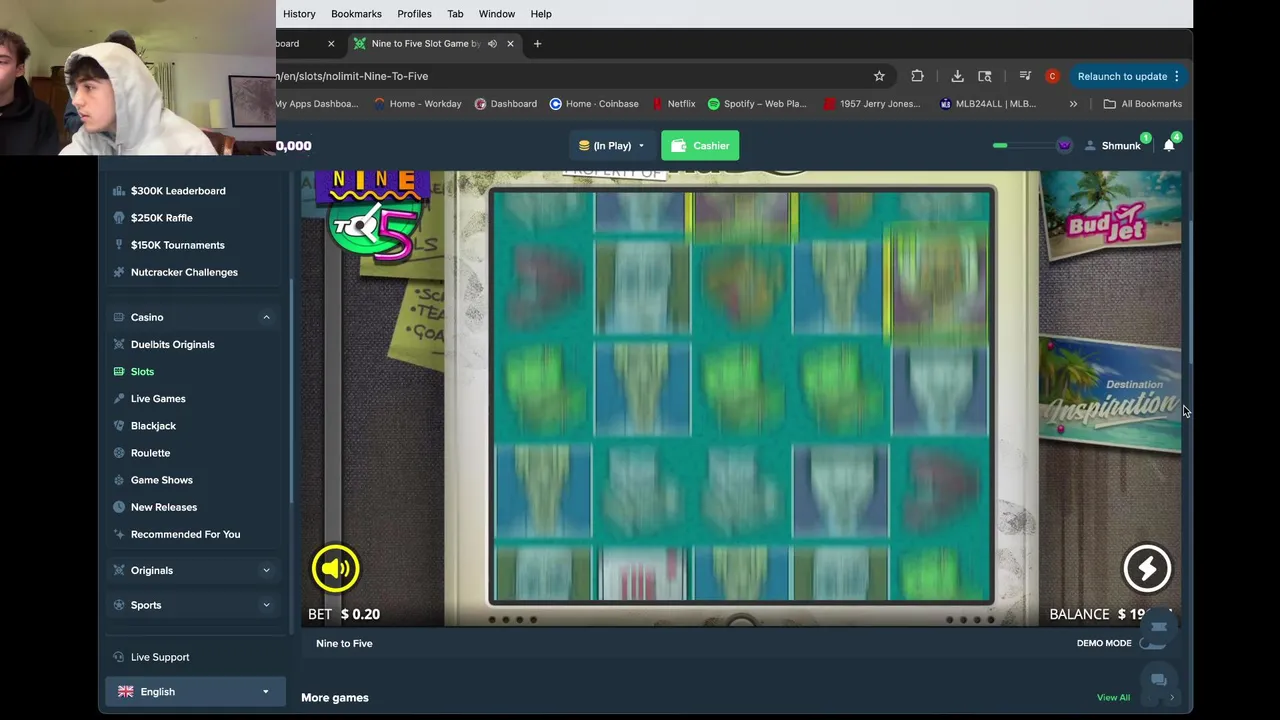Close the Nine to Five browser tab
Screen dimensions: 1280x720
click(510, 44)
